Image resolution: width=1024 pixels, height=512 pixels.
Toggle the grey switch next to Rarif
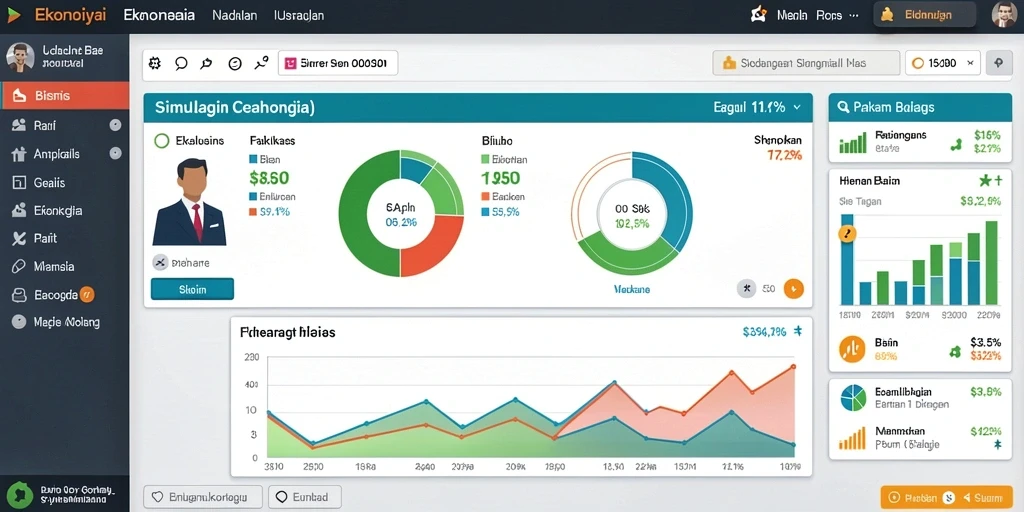coord(116,125)
